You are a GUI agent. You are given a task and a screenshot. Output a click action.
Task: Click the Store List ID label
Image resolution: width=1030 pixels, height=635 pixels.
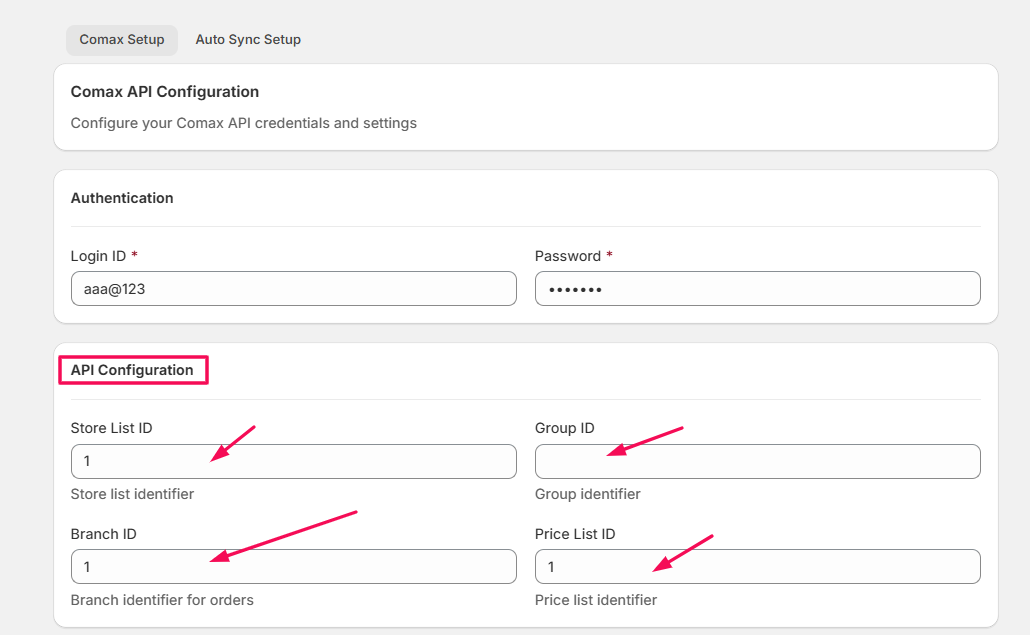pos(111,428)
